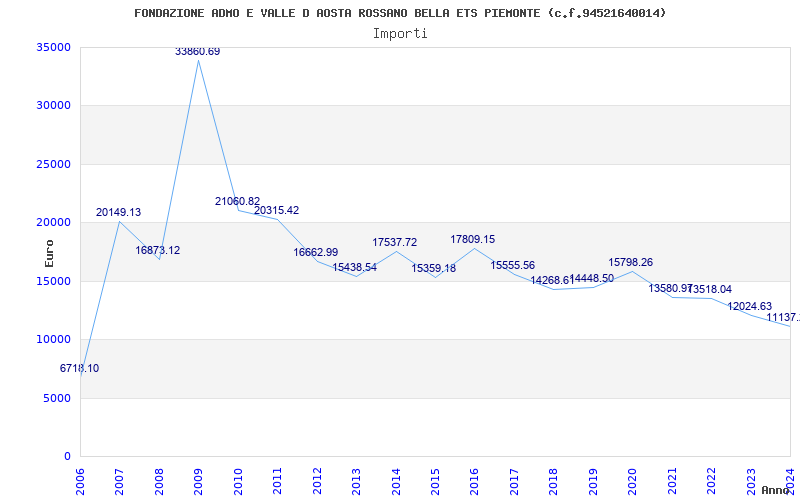800x500 pixels.
Task: Click the 2015 x-axis year label
Action: tap(435, 482)
